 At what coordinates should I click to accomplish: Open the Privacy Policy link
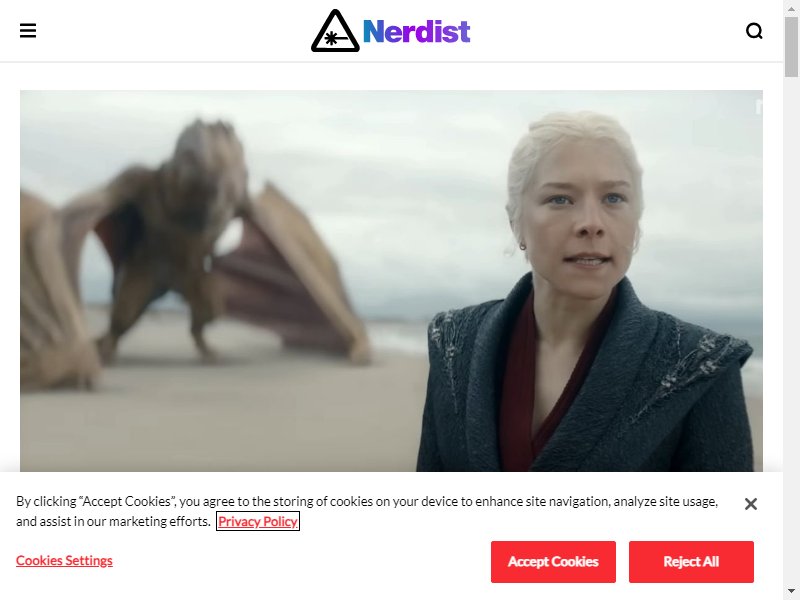[258, 521]
